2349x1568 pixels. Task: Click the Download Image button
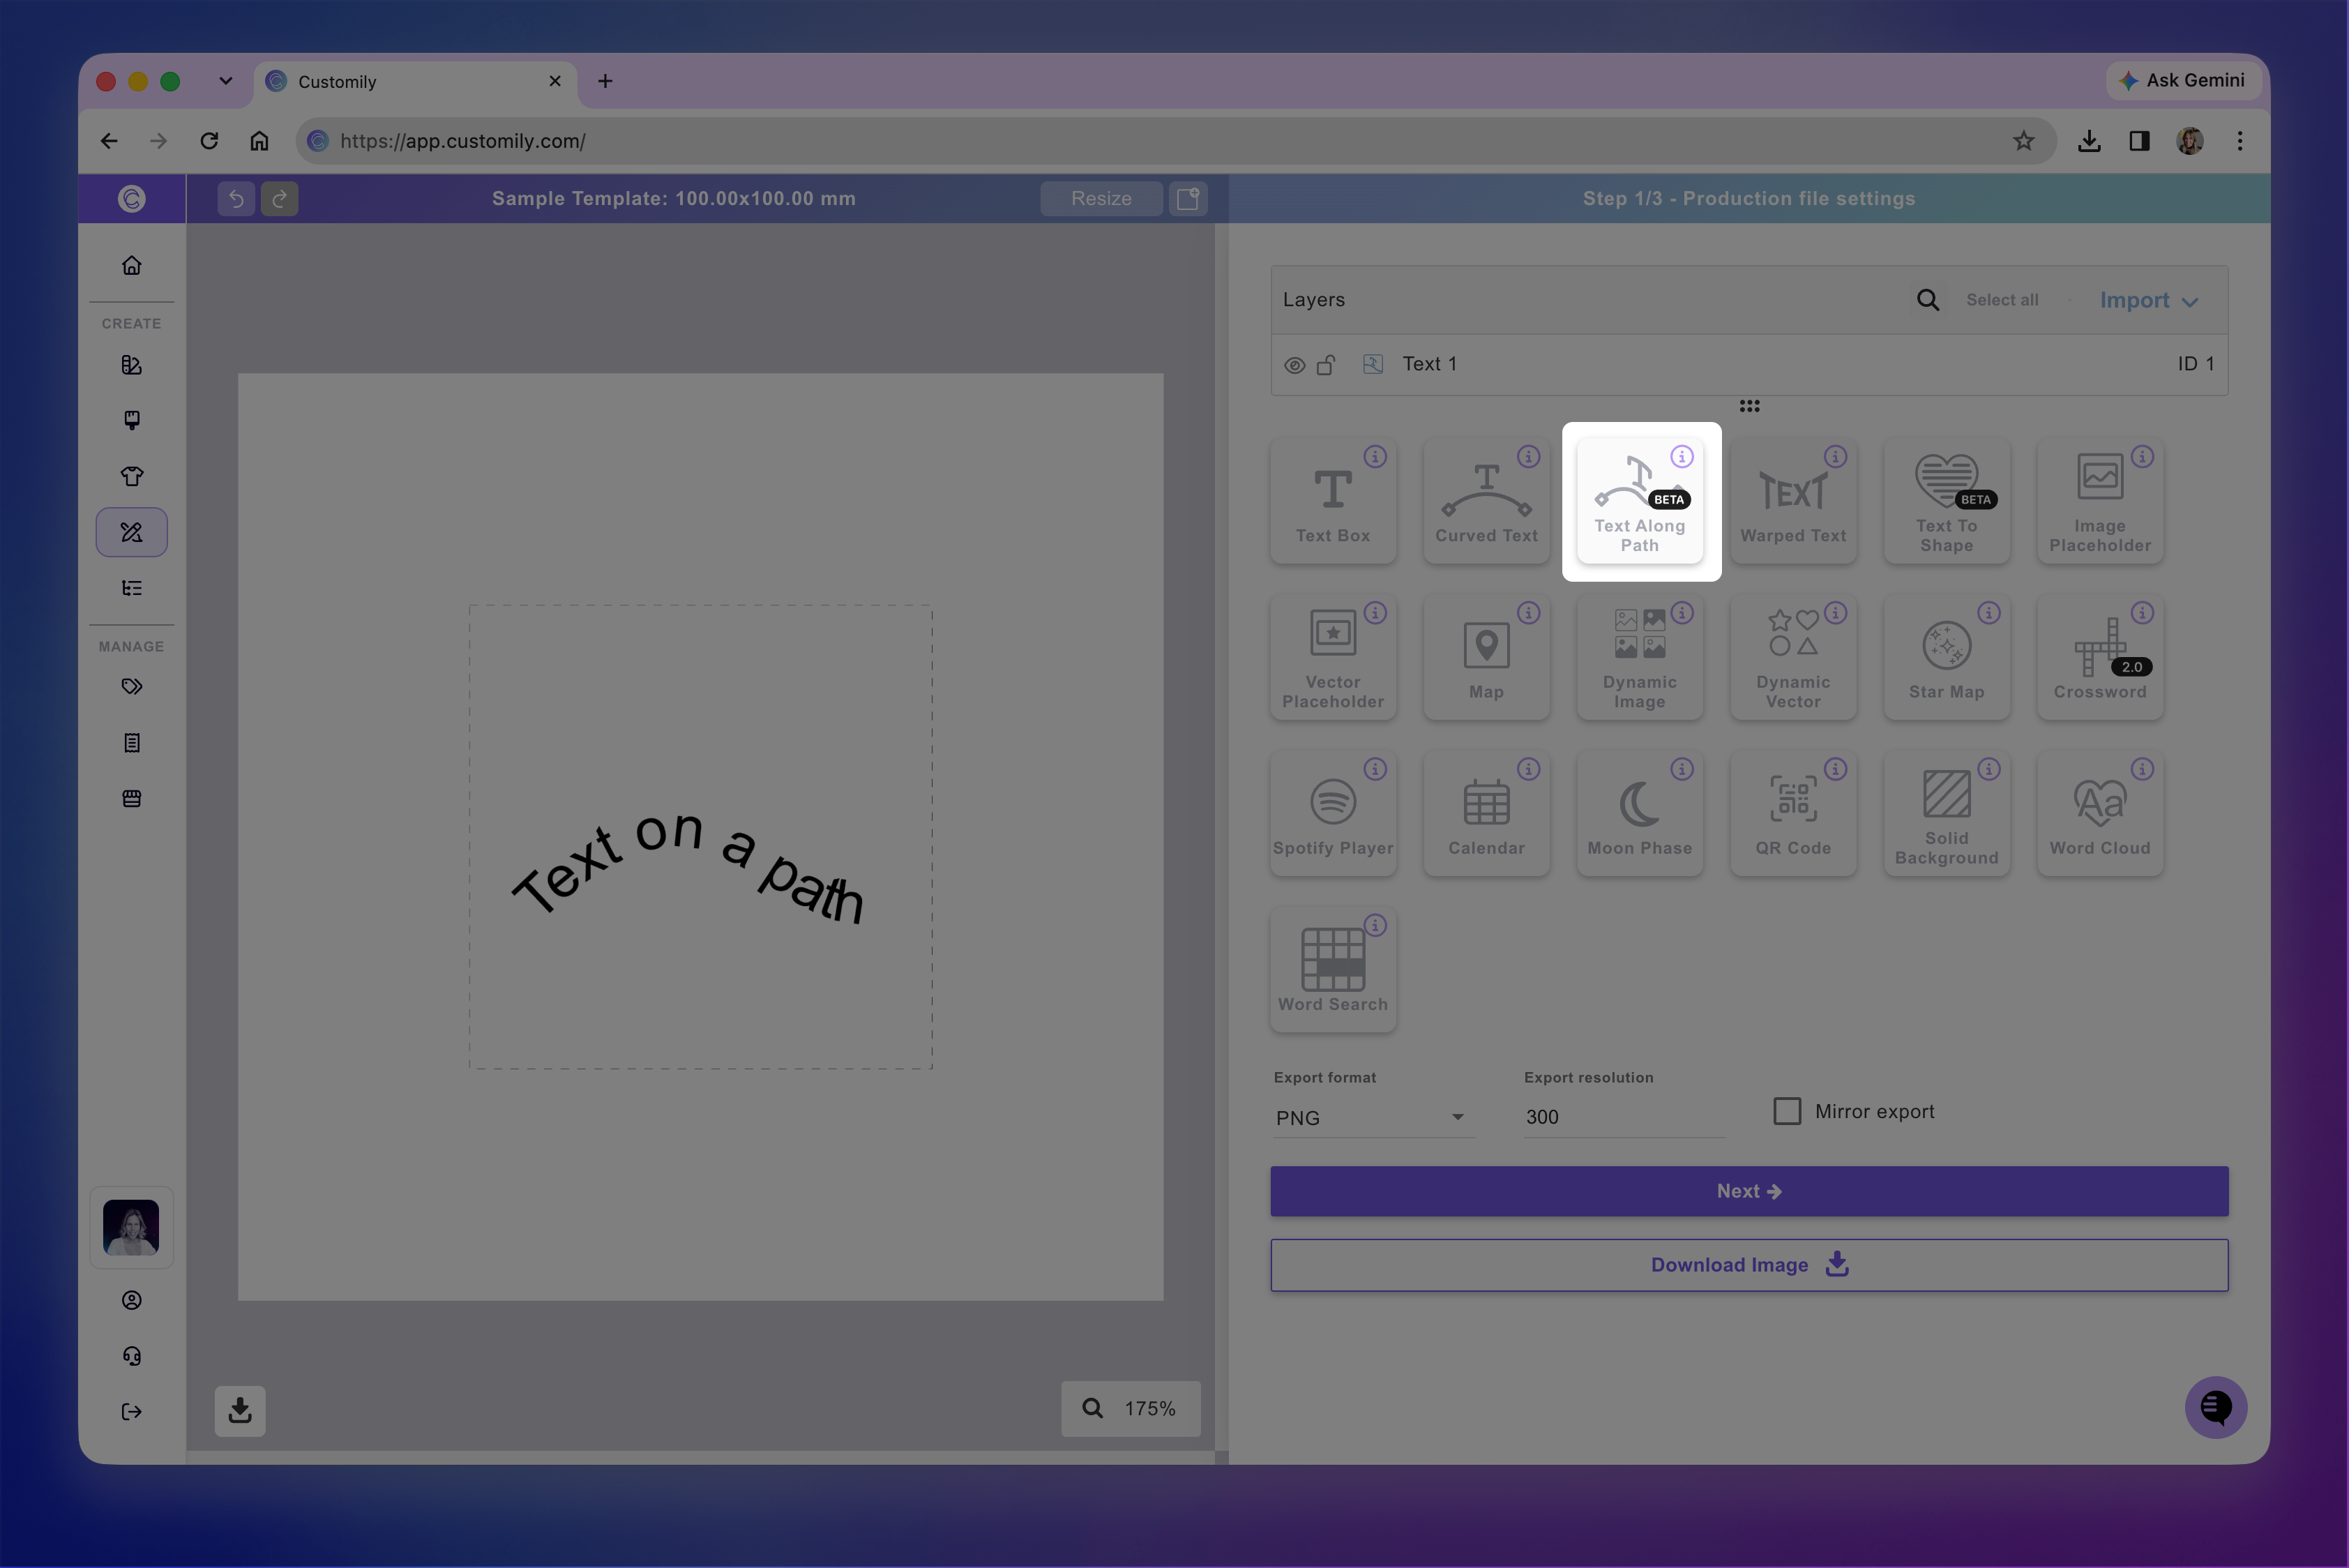(1749, 1265)
